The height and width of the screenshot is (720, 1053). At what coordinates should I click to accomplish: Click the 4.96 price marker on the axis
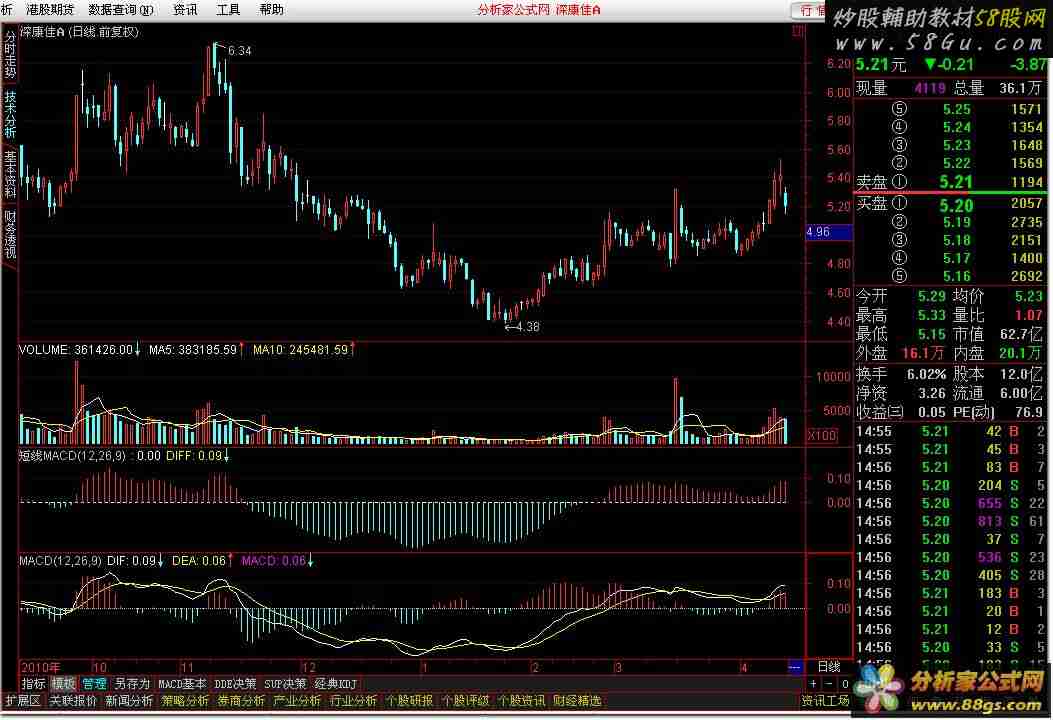(829, 232)
